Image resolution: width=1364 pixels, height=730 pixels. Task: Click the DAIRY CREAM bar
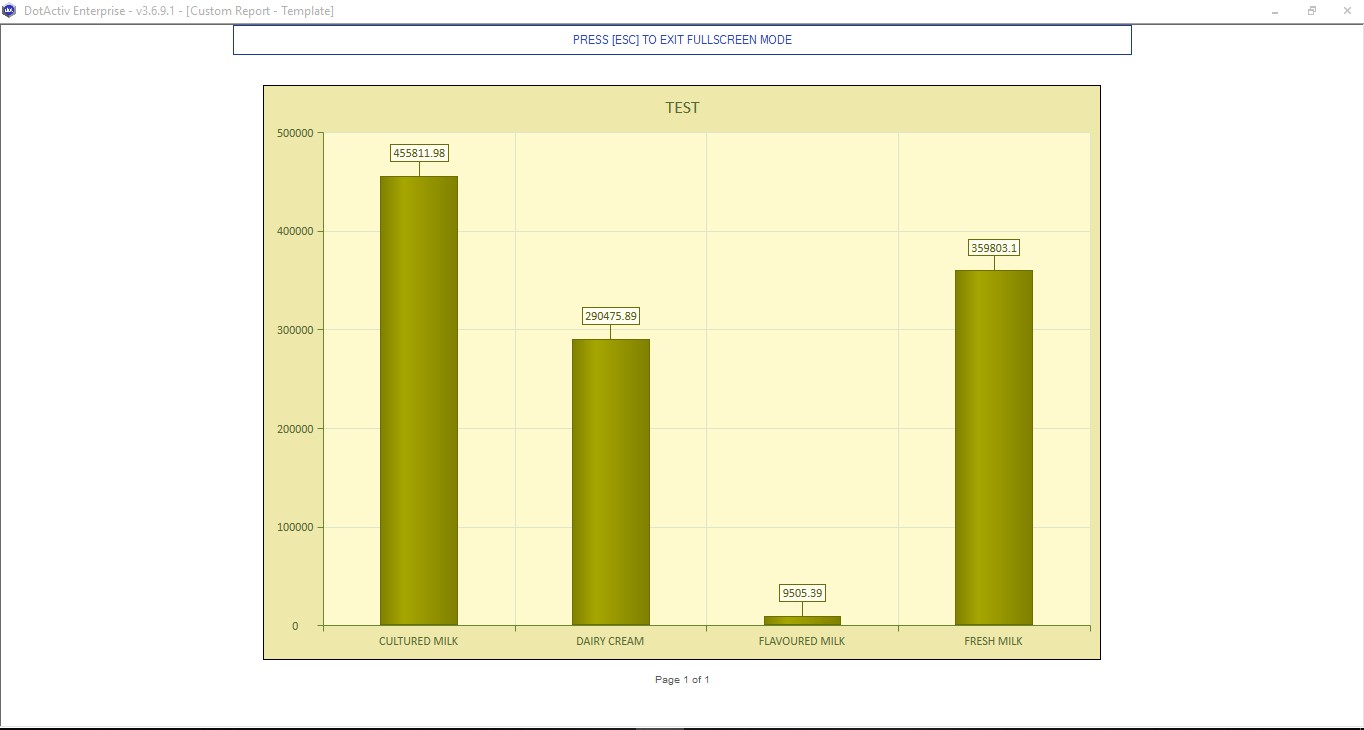pyautogui.click(x=611, y=482)
